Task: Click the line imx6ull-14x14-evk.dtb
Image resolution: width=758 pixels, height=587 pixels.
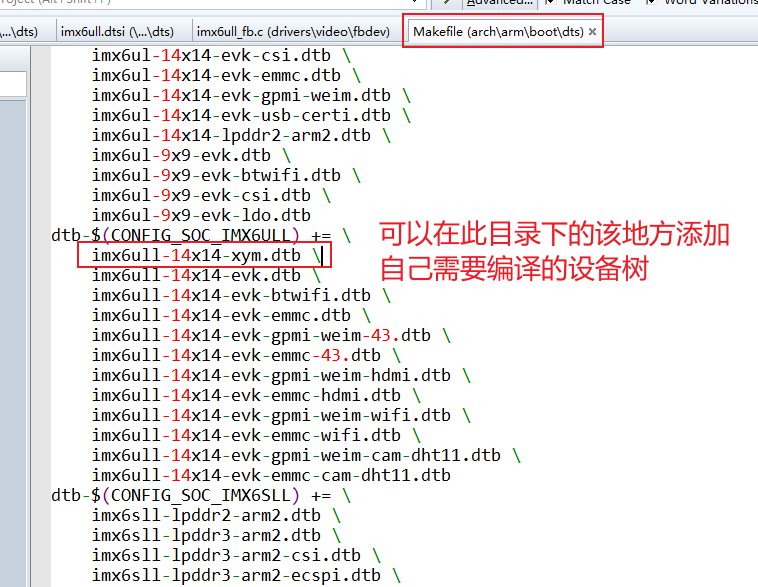Action: (206, 276)
